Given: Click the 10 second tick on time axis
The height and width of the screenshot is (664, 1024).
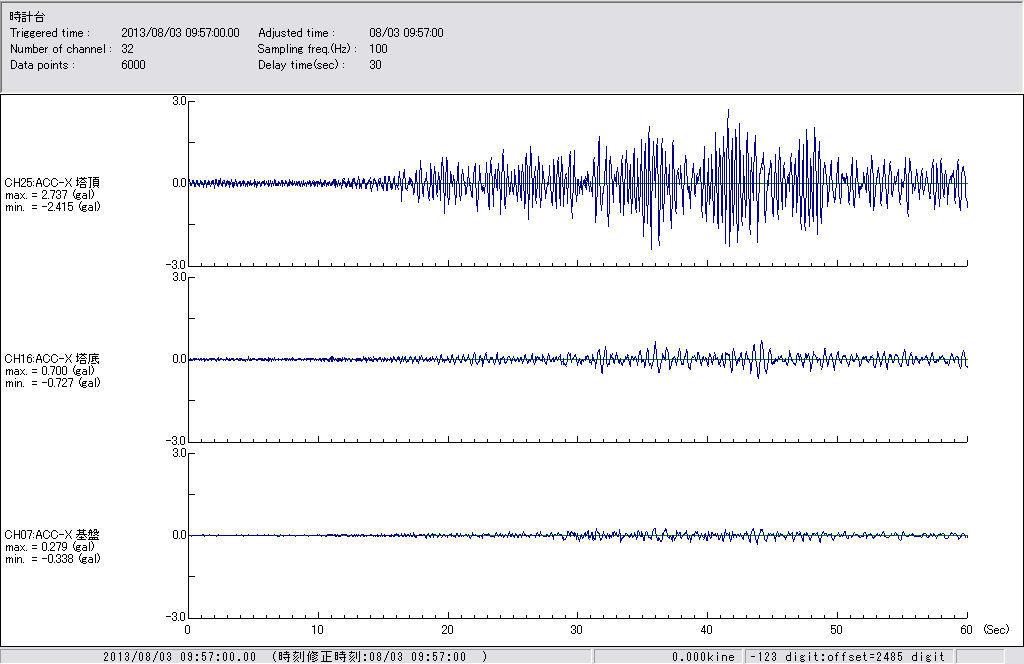Looking at the screenshot, I should pos(318,630).
